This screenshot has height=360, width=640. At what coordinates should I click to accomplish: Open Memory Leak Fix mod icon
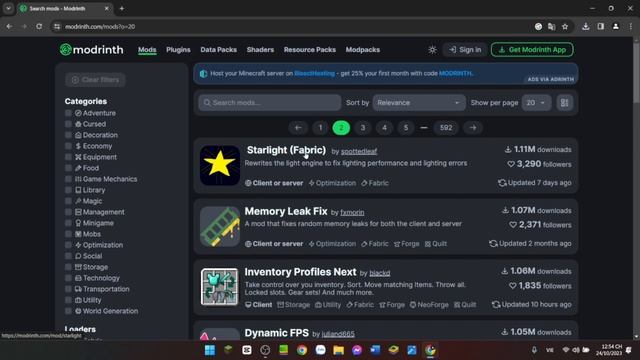220,226
